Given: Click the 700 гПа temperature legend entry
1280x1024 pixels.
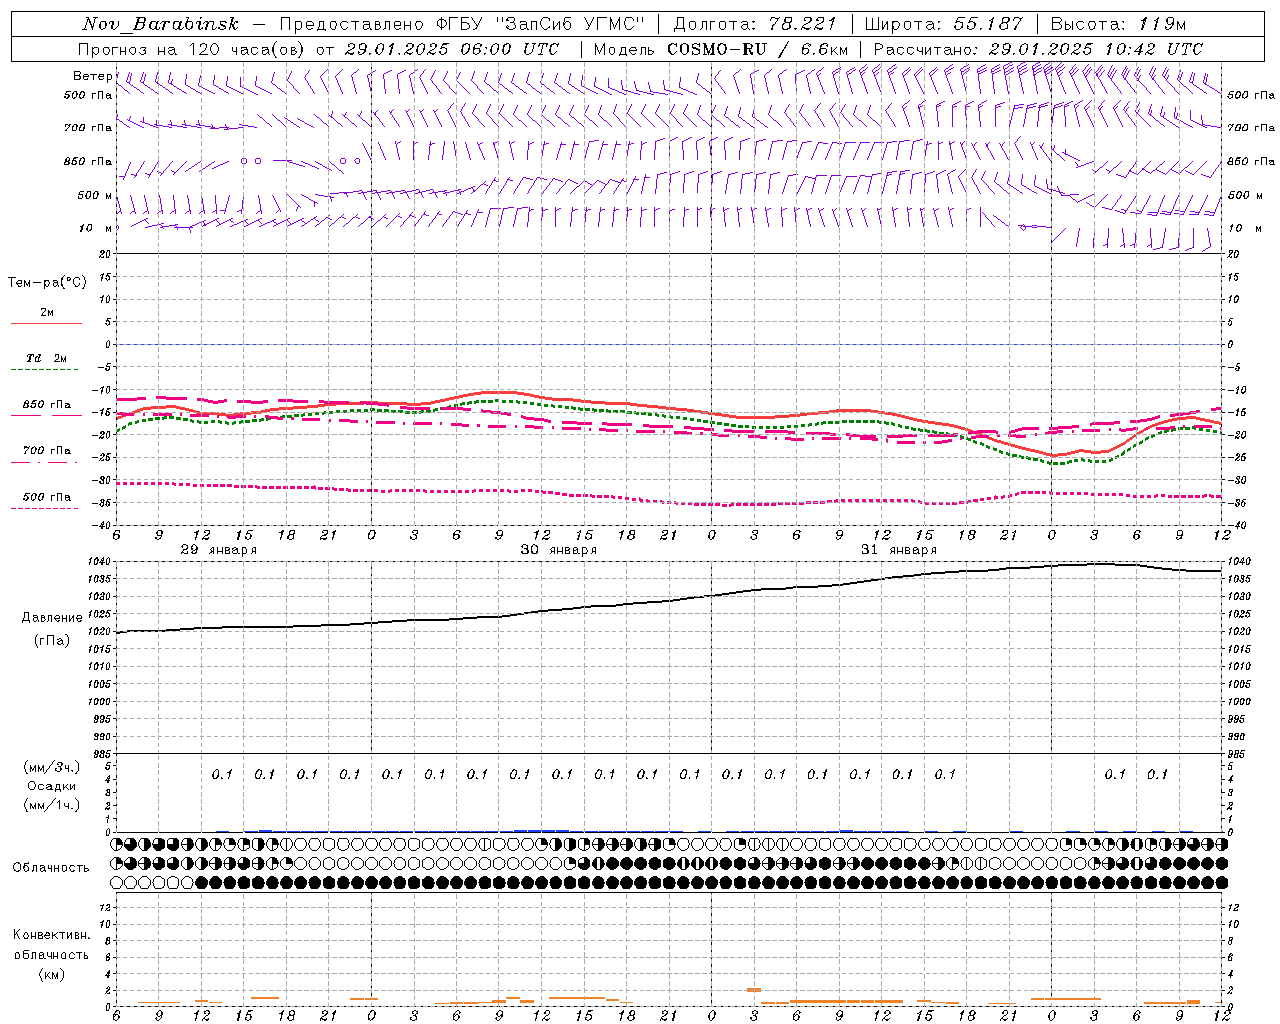Looking at the screenshot, I should tap(47, 451).
